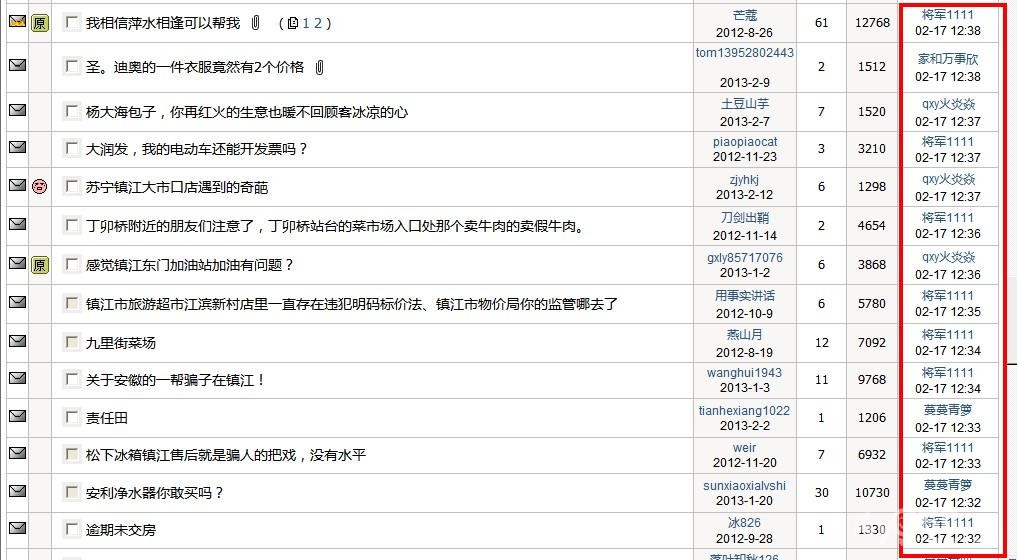Tick checkbox for 逾期未交房 thread
This screenshot has height=560, width=1017.
coord(71,530)
